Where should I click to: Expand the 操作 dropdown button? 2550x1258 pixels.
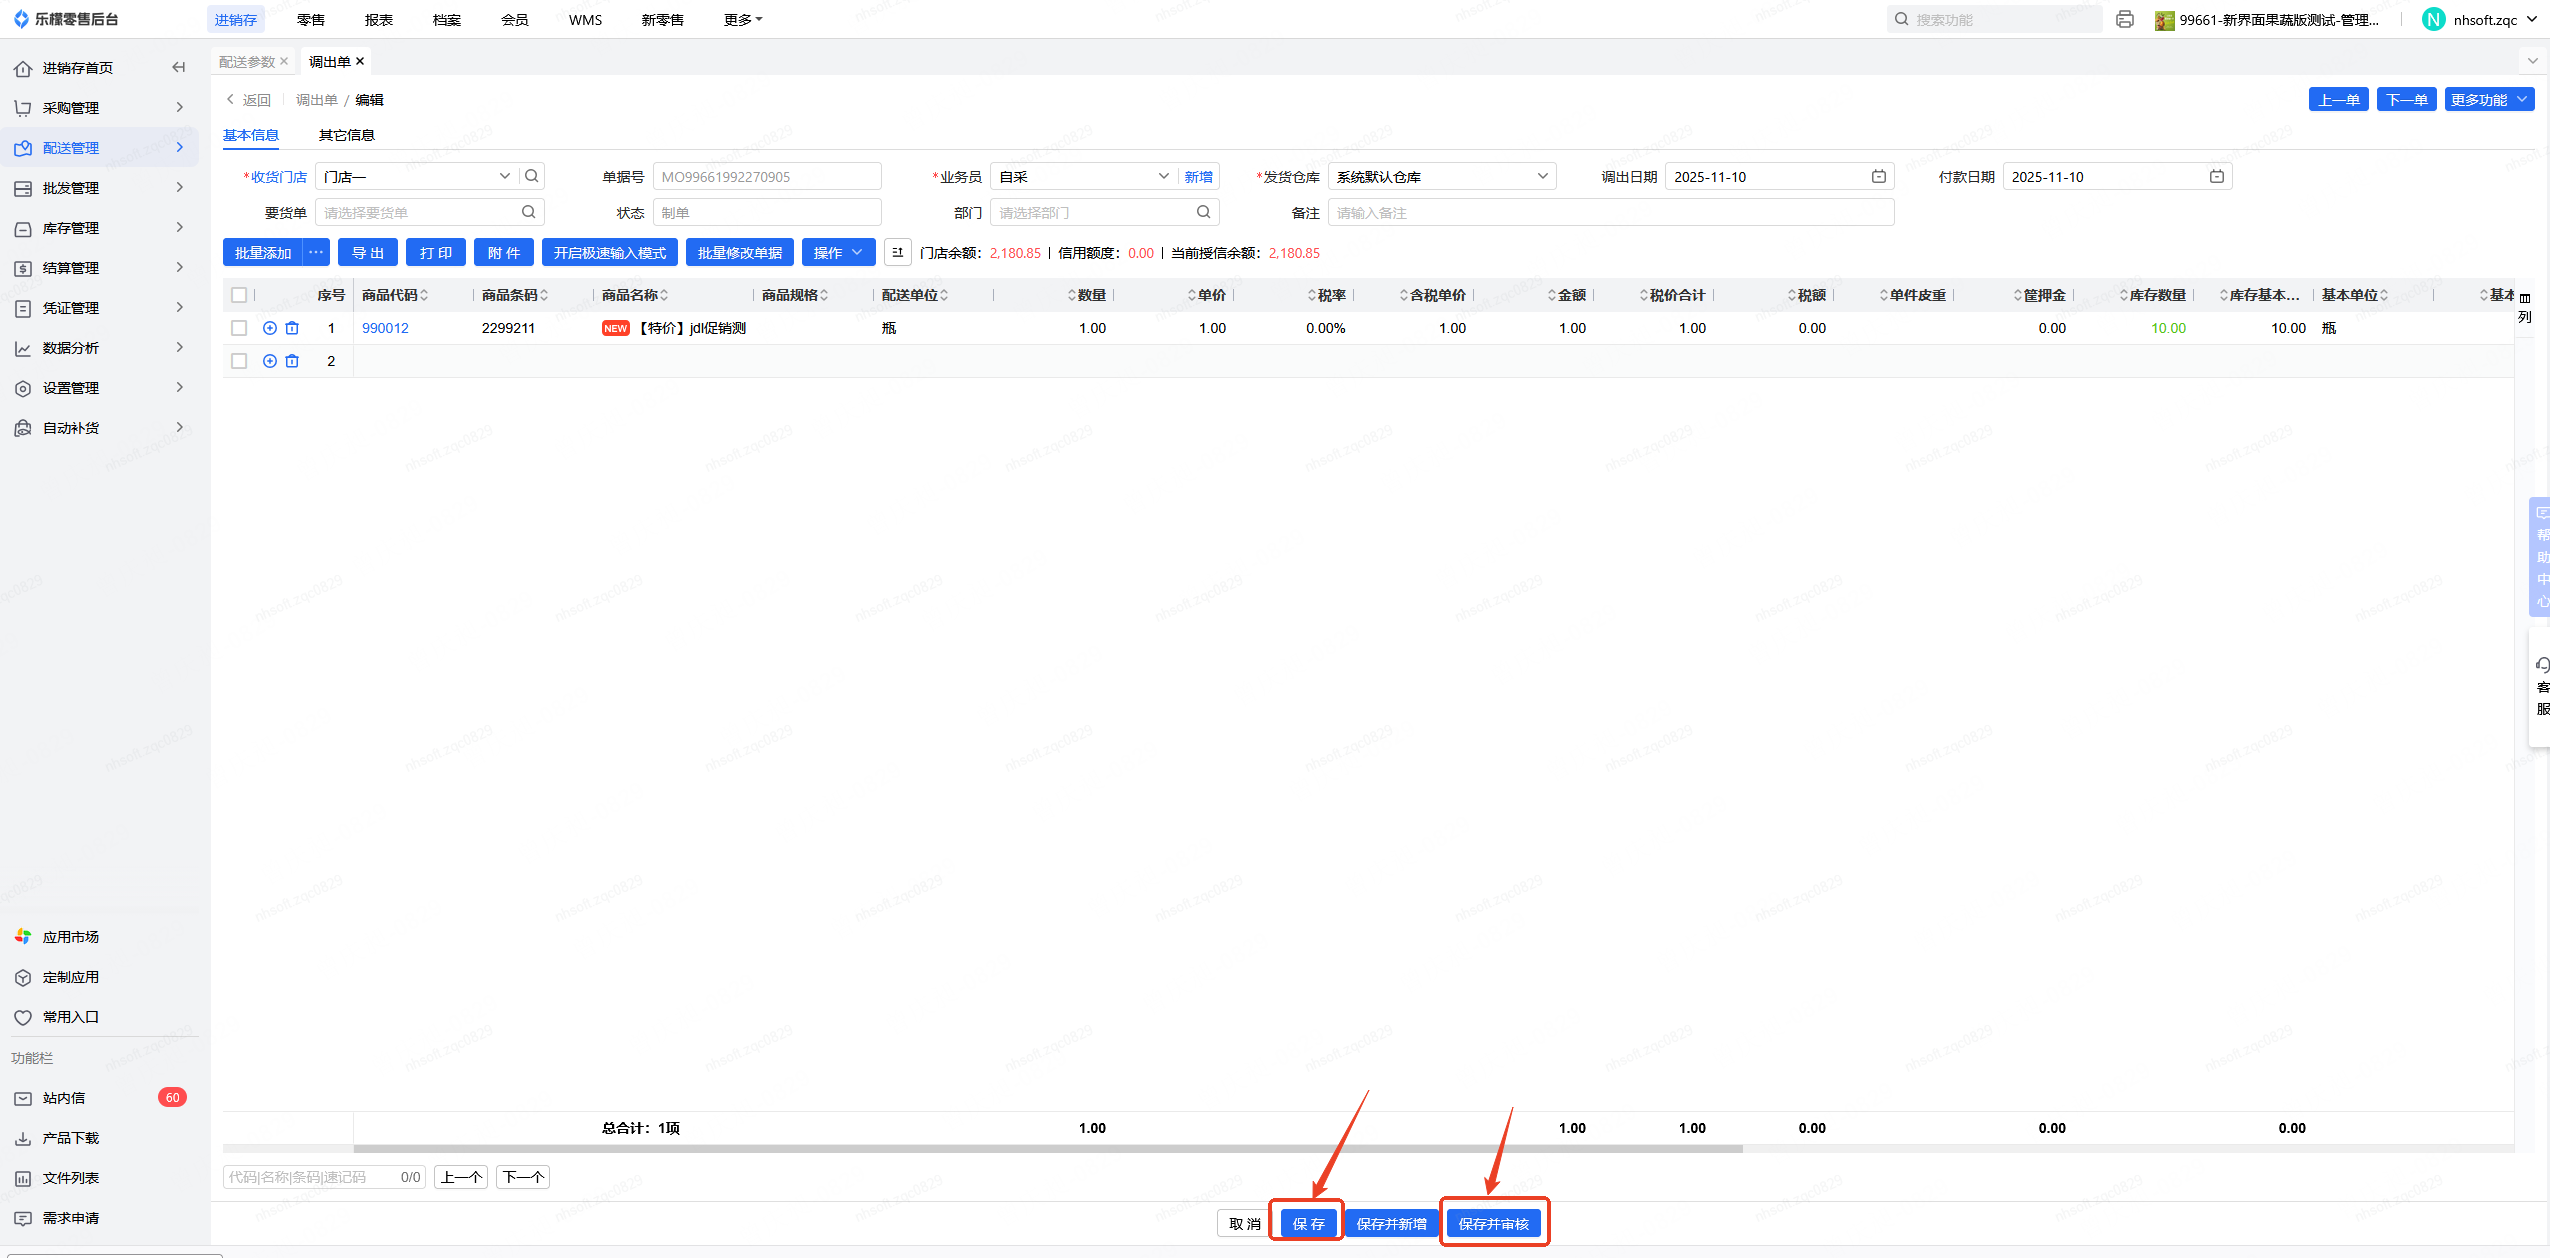838,253
